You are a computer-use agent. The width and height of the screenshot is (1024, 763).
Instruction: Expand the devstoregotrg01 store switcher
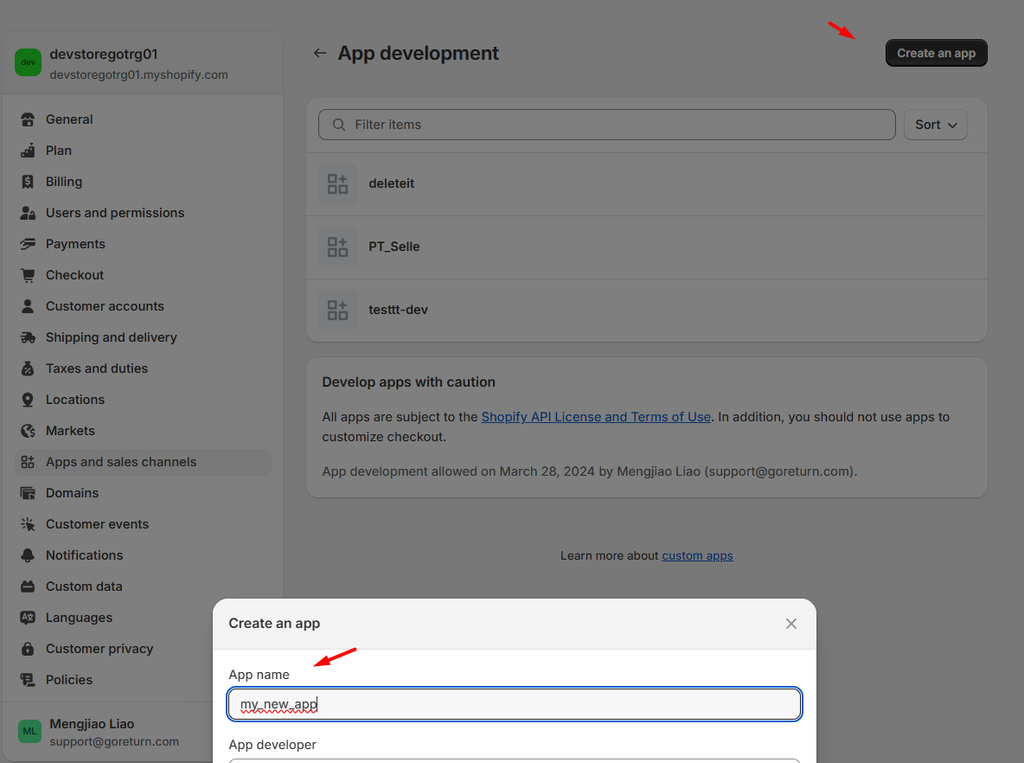pyautogui.click(x=139, y=63)
